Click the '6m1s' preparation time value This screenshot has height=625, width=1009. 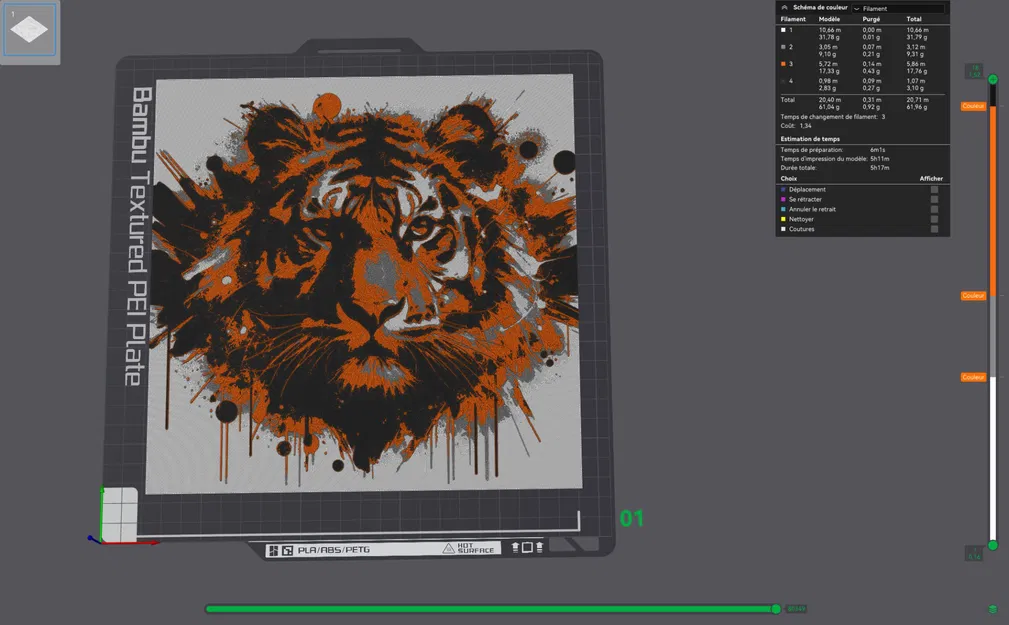tap(877, 150)
